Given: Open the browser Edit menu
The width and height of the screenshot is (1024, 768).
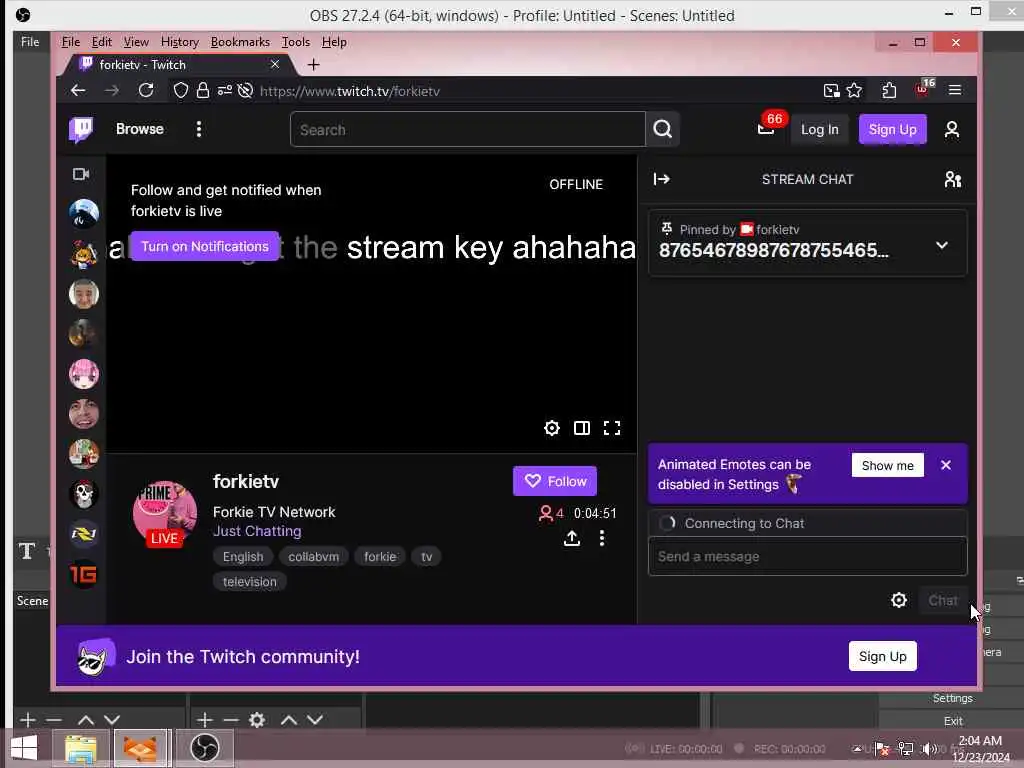Looking at the screenshot, I should [101, 42].
